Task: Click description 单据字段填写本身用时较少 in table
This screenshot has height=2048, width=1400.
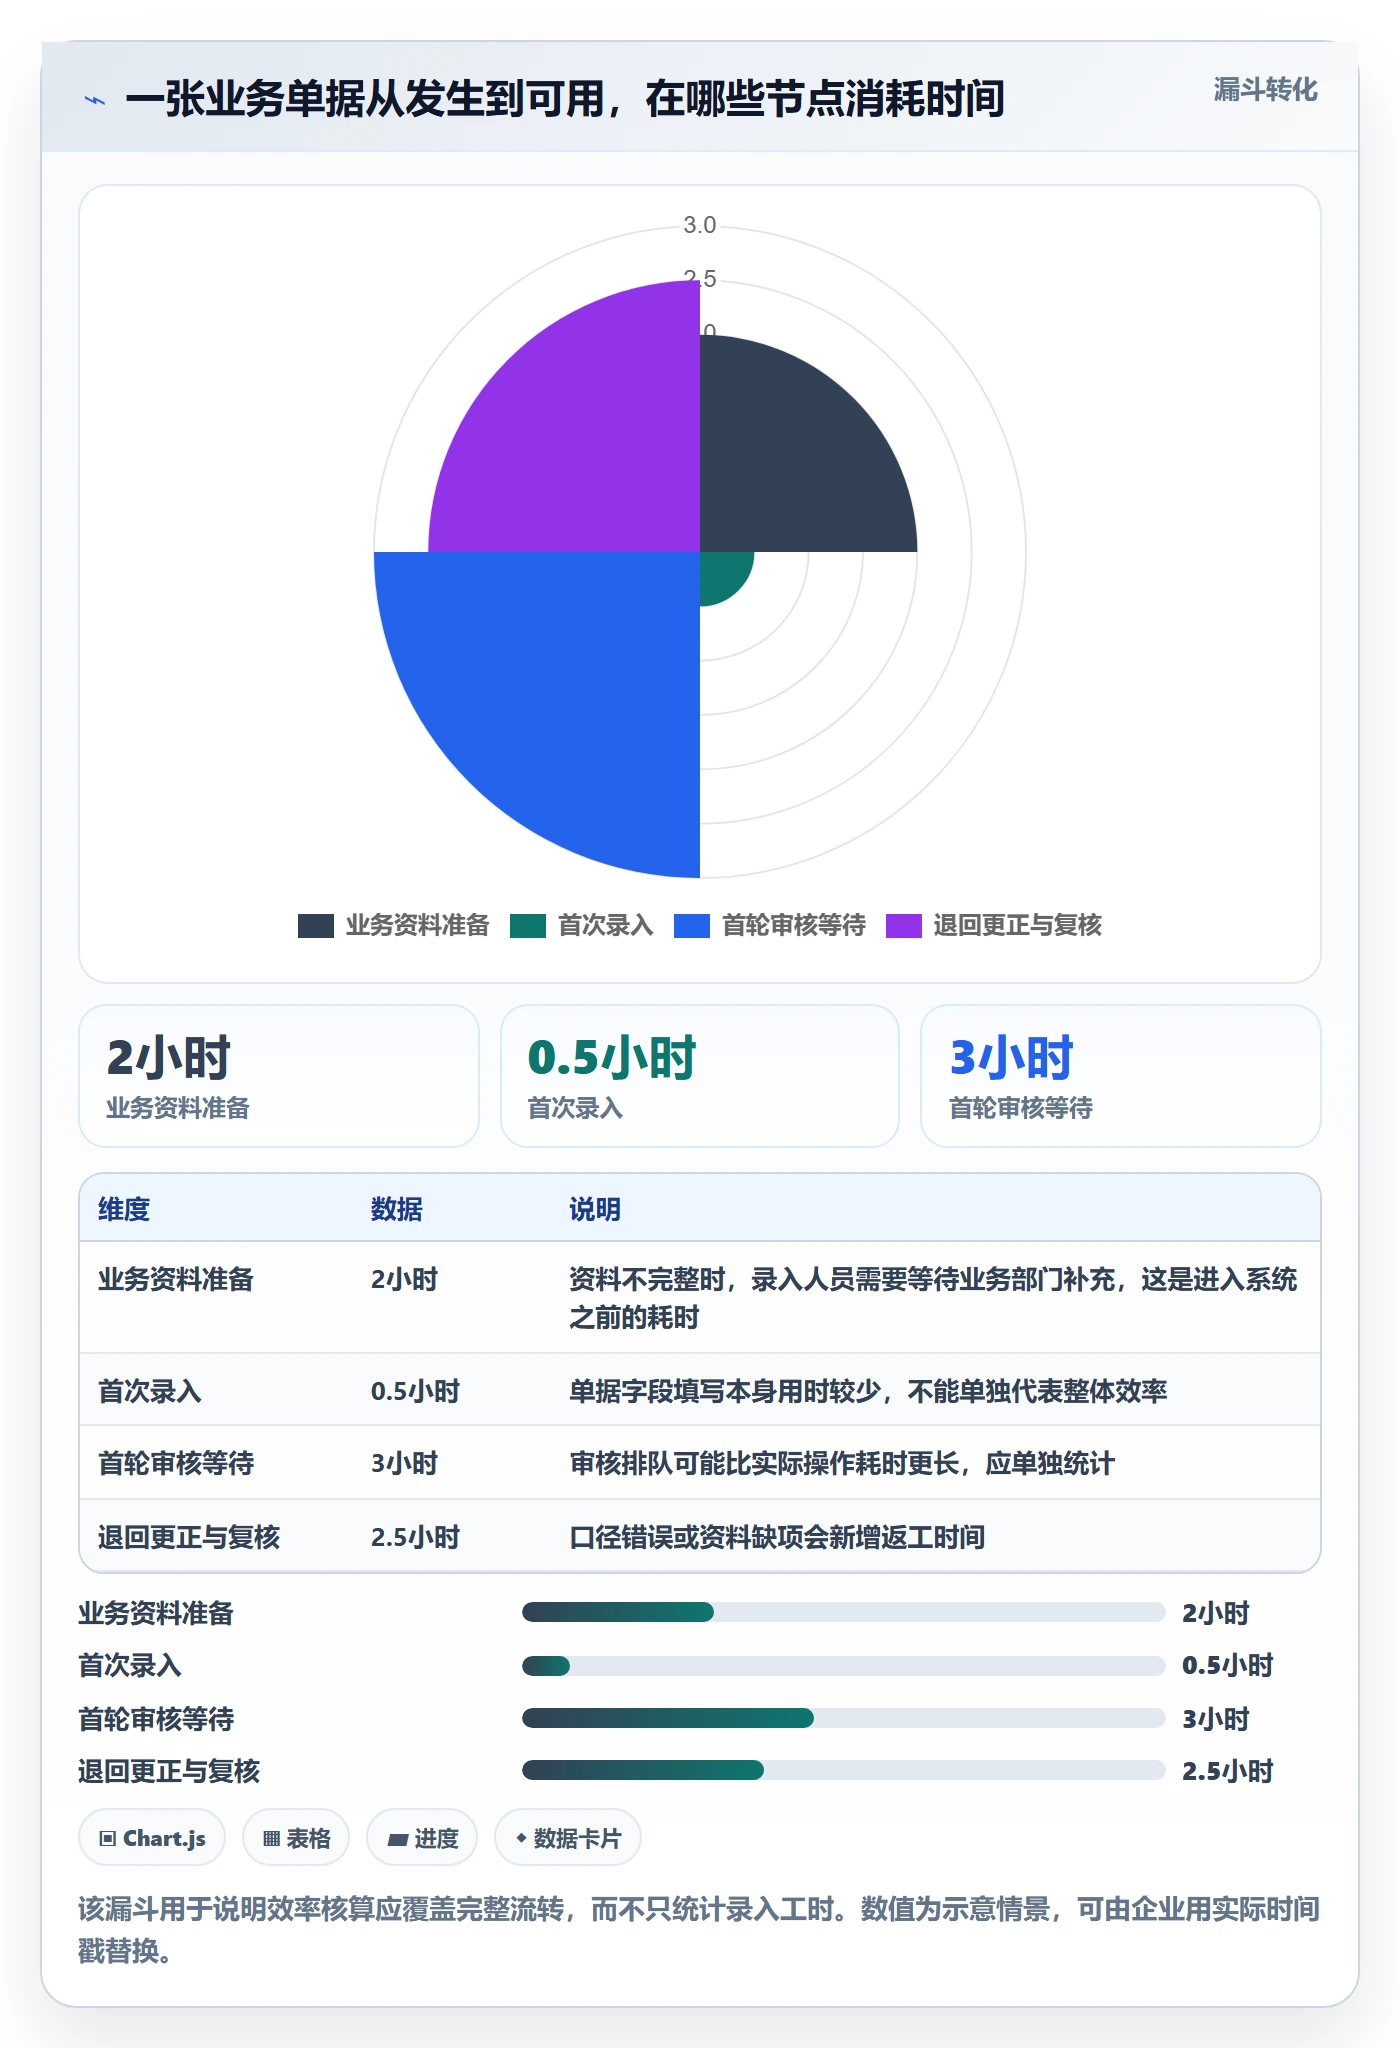Action: pos(868,1391)
